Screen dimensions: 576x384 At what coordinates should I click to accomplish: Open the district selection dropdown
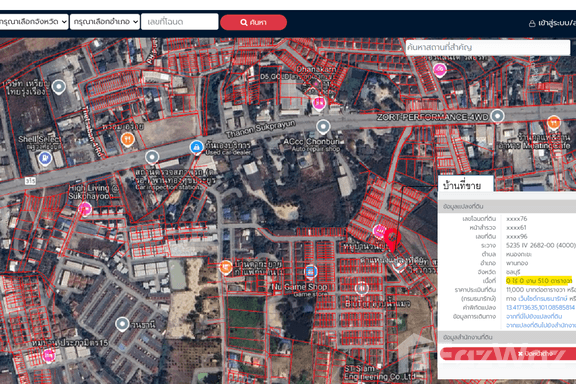click(105, 22)
